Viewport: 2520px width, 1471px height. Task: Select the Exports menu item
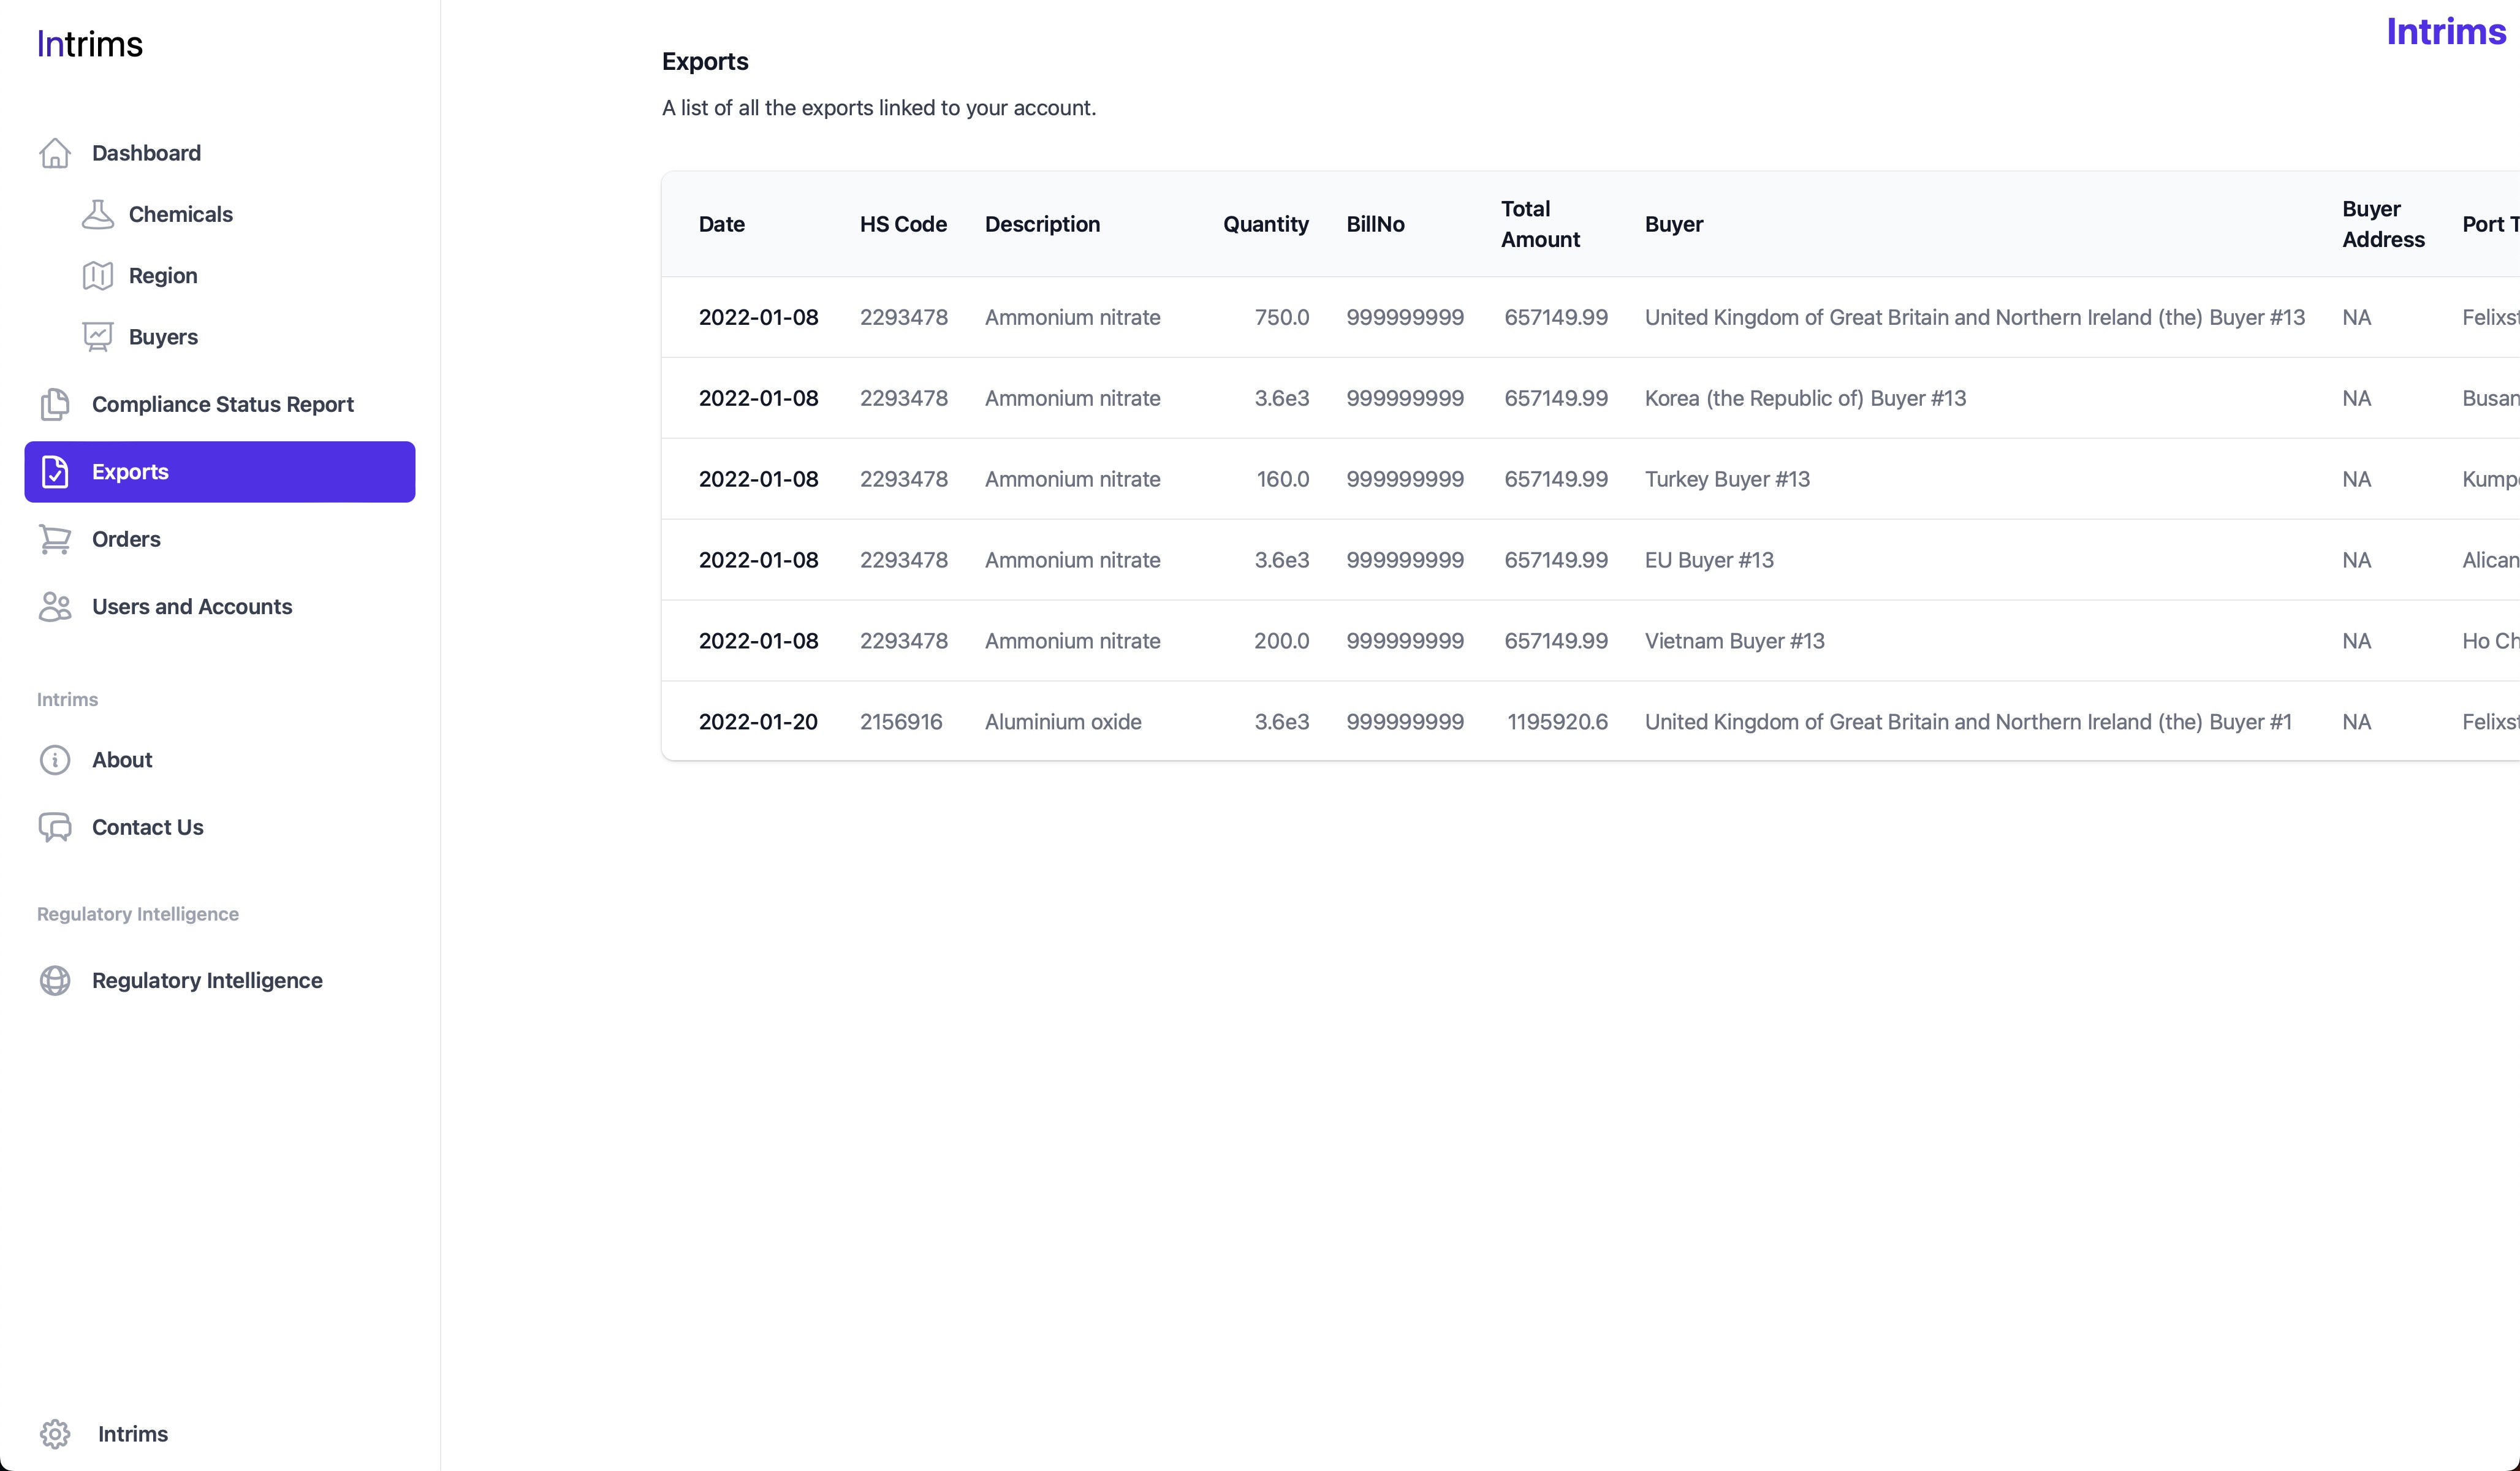pos(219,472)
